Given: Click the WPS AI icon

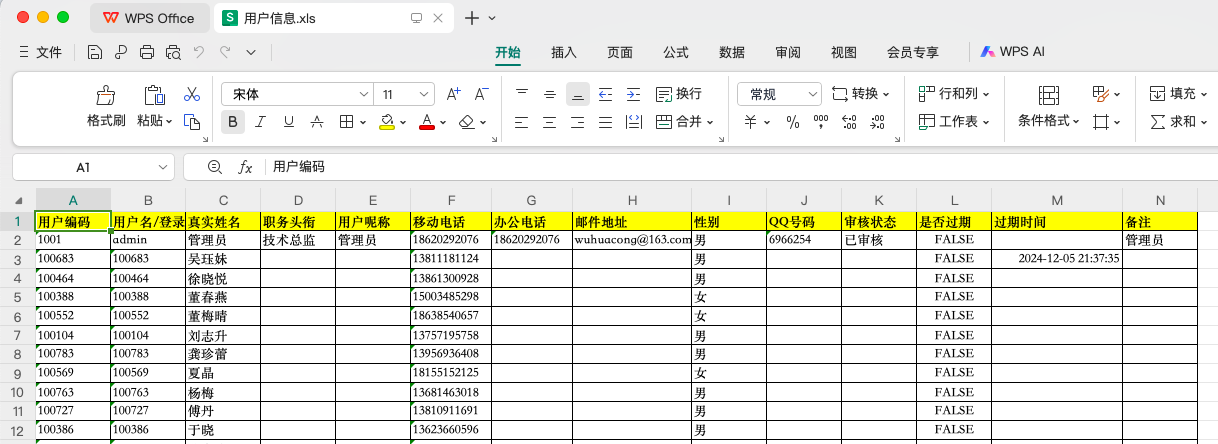Looking at the screenshot, I should click(987, 52).
